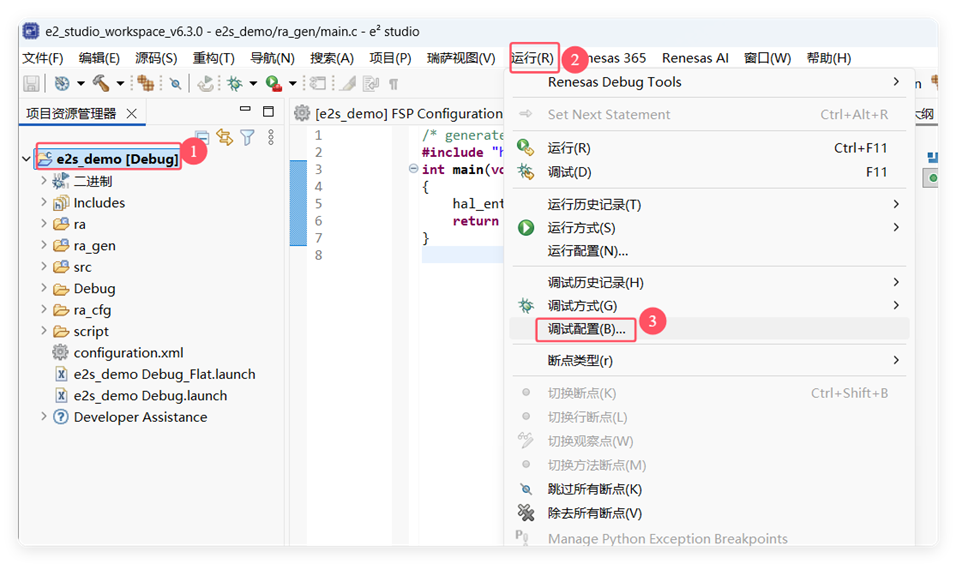Open the 文件(F) menu
This screenshot has height=564, width=956.
point(43,58)
